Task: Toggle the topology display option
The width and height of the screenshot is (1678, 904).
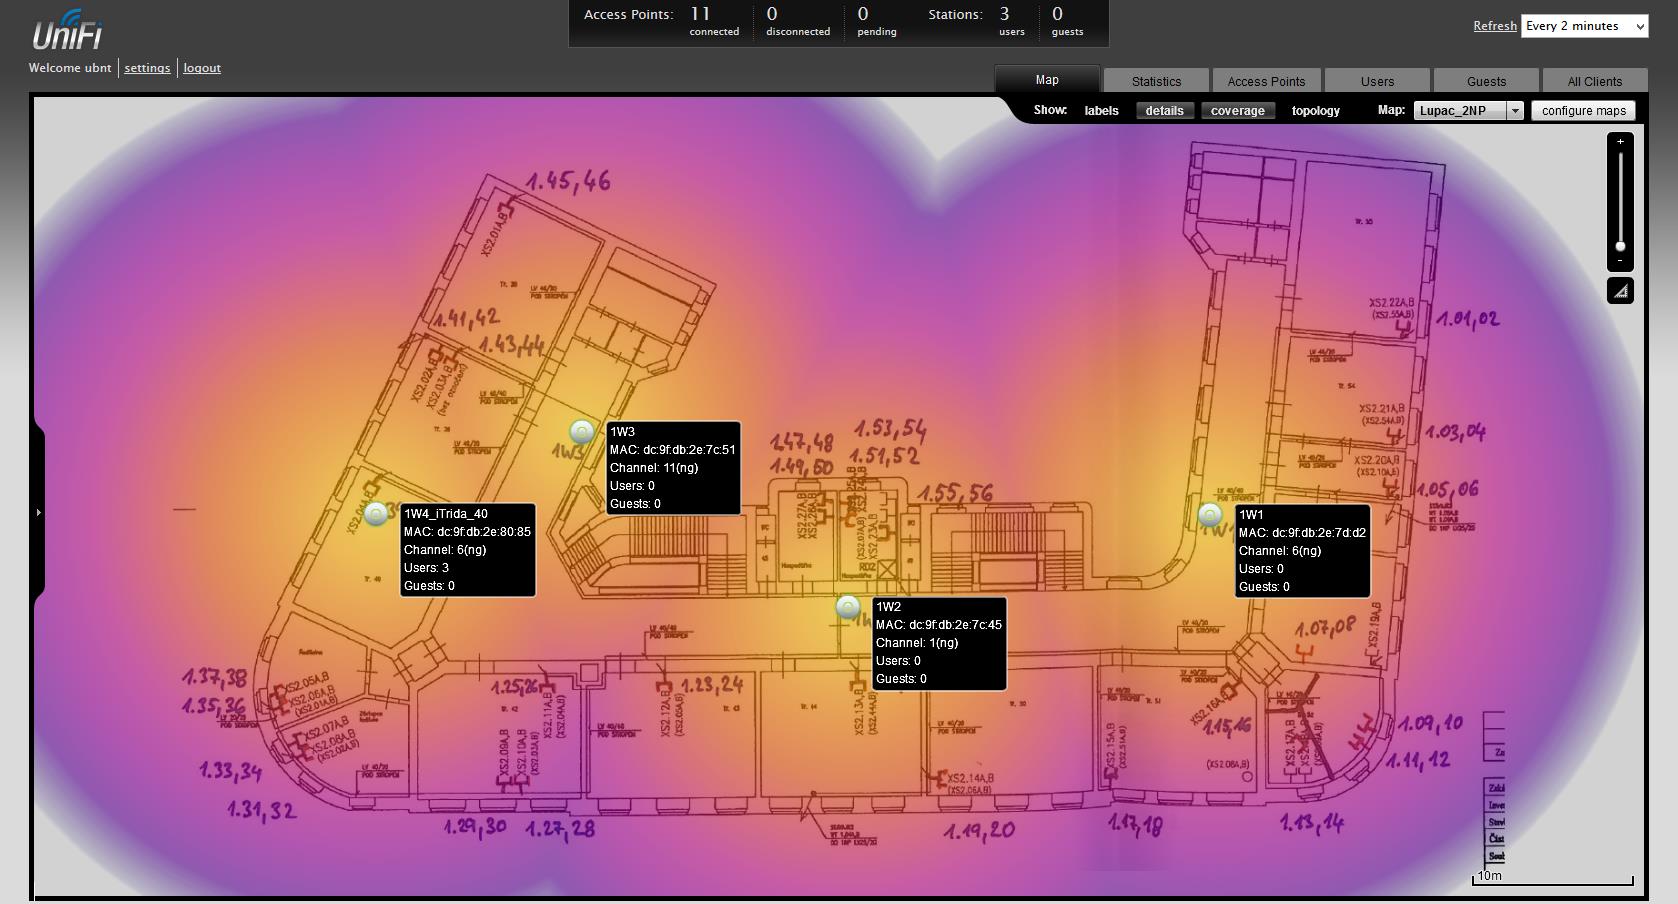Action: pyautogui.click(x=1315, y=111)
